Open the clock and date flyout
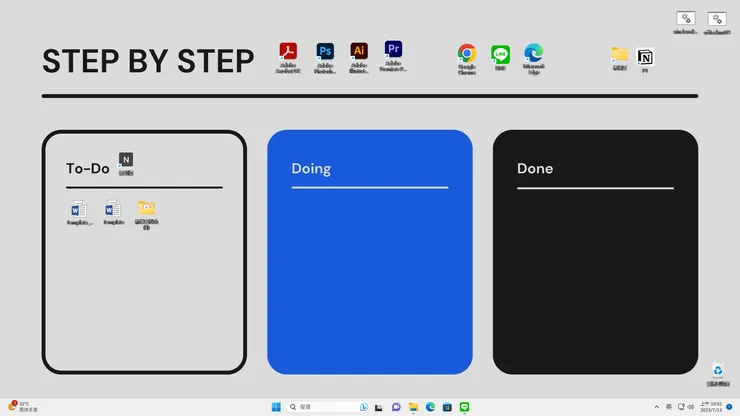 pos(711,407)
